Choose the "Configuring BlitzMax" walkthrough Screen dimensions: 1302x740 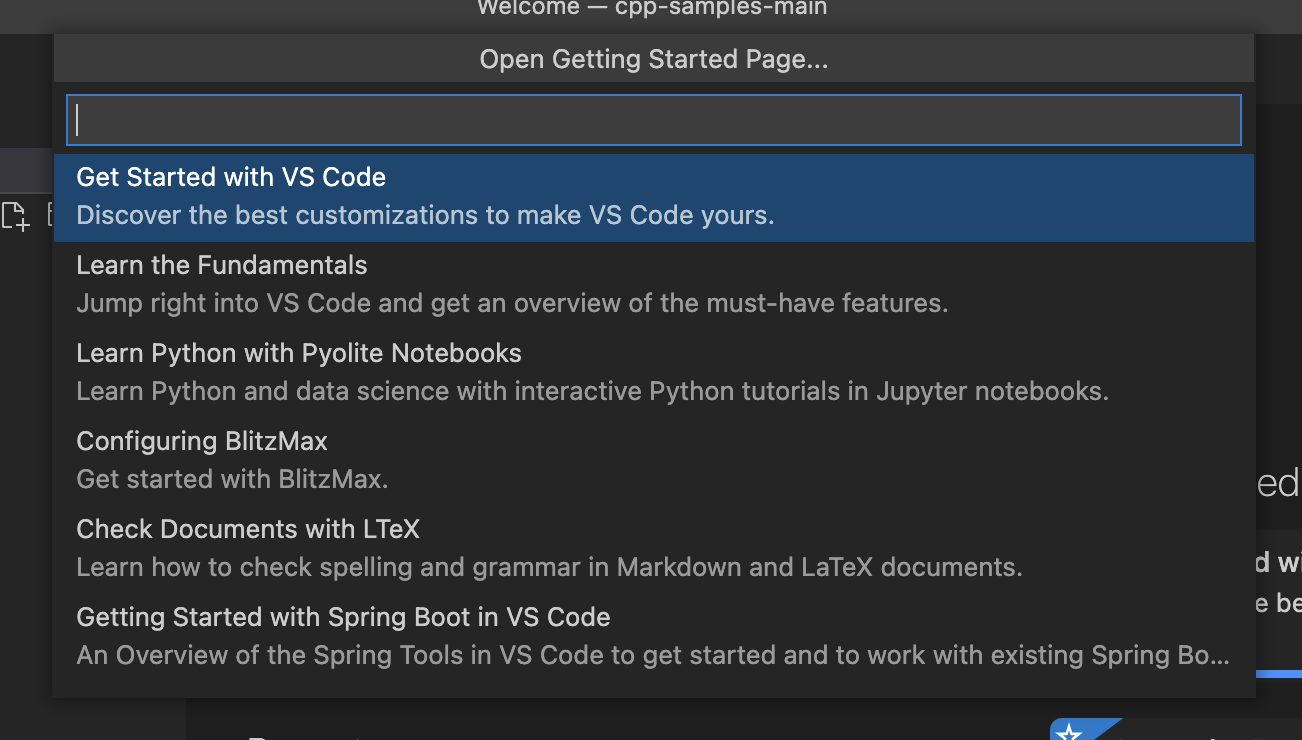pos(201,441)
